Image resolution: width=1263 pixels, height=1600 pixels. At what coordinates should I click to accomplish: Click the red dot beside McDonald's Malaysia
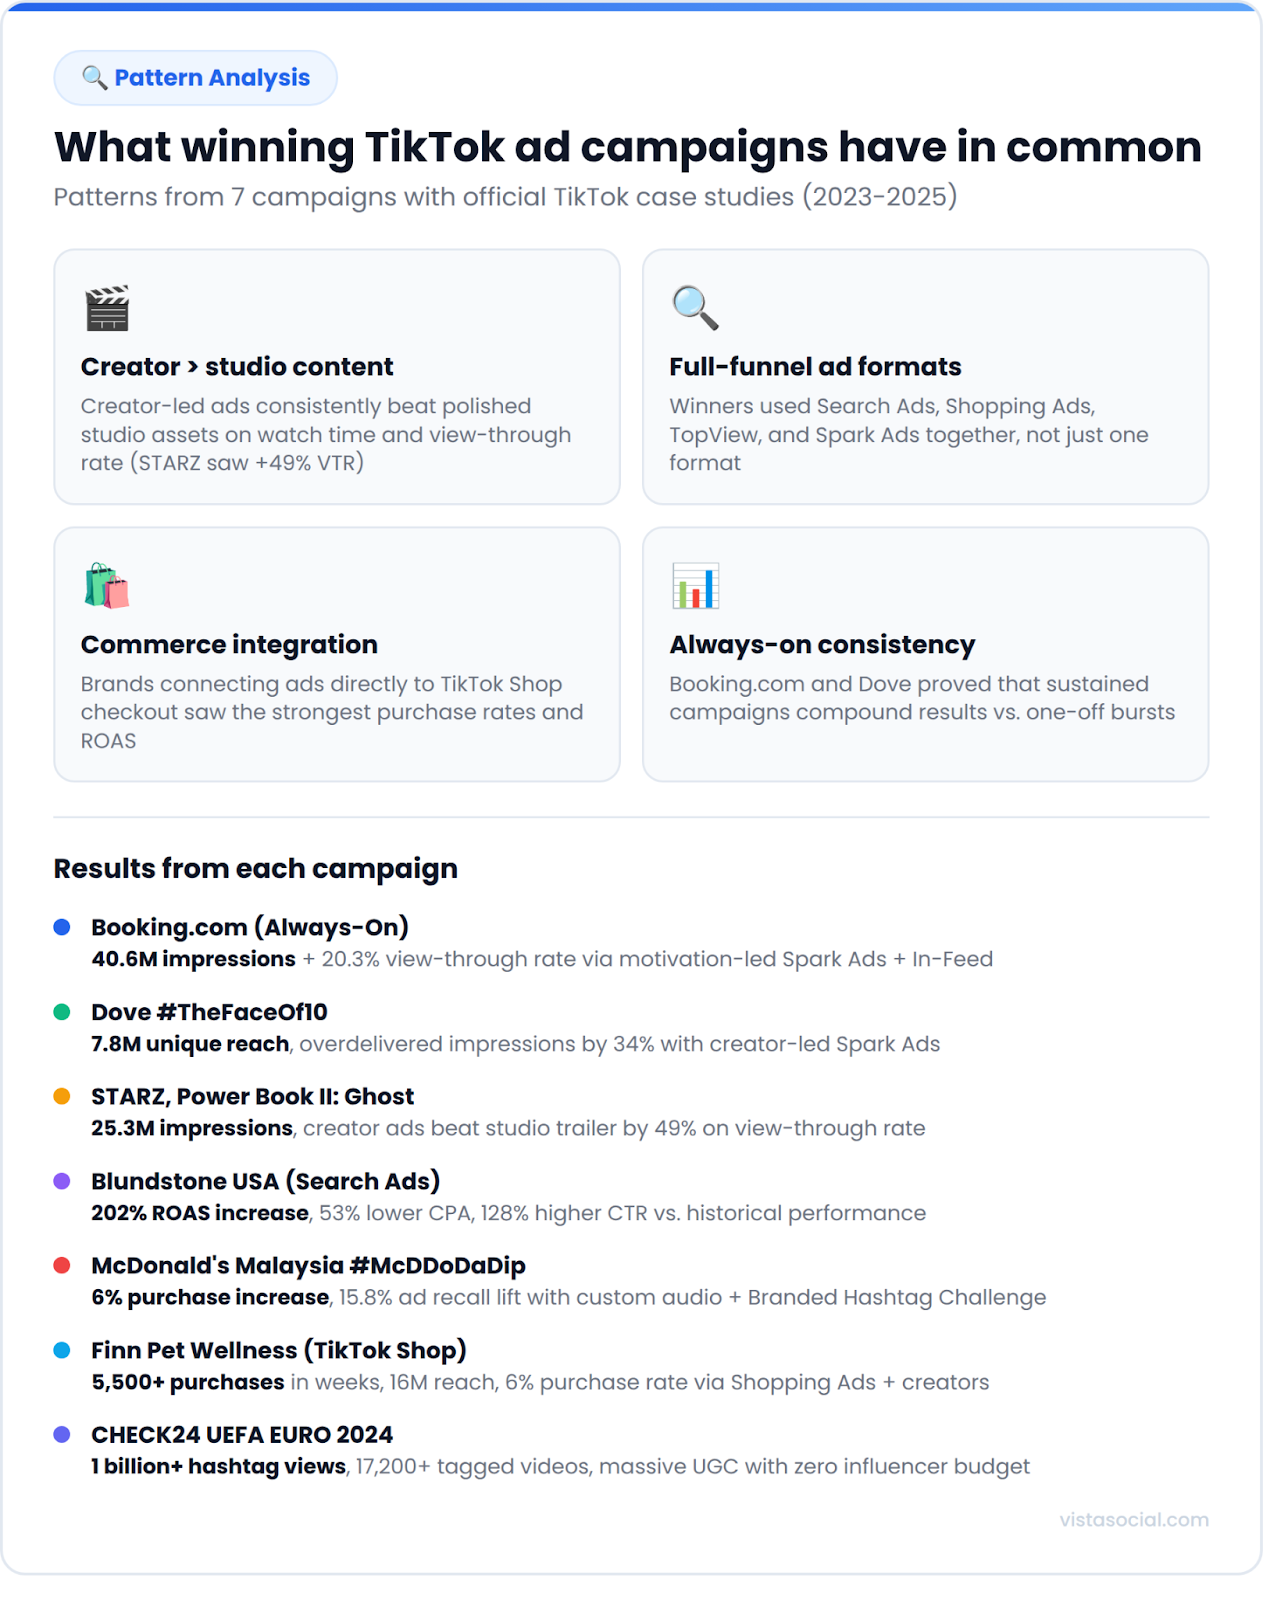(x=62, y=1265)
